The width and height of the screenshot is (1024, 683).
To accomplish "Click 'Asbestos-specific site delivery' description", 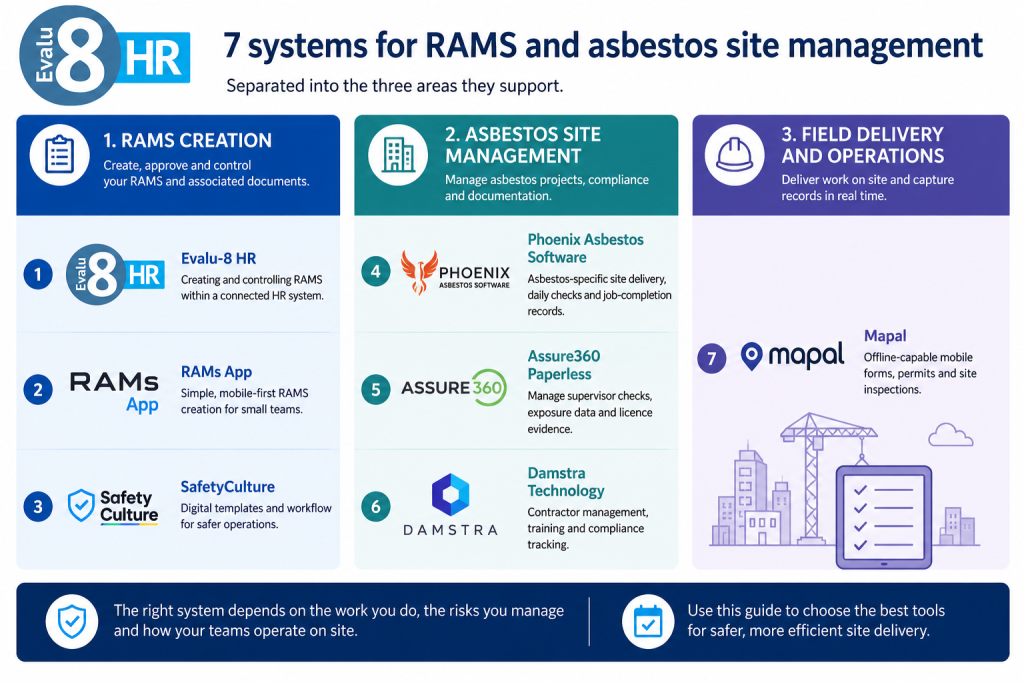I will pyautogui.click(x=600, y=295).
